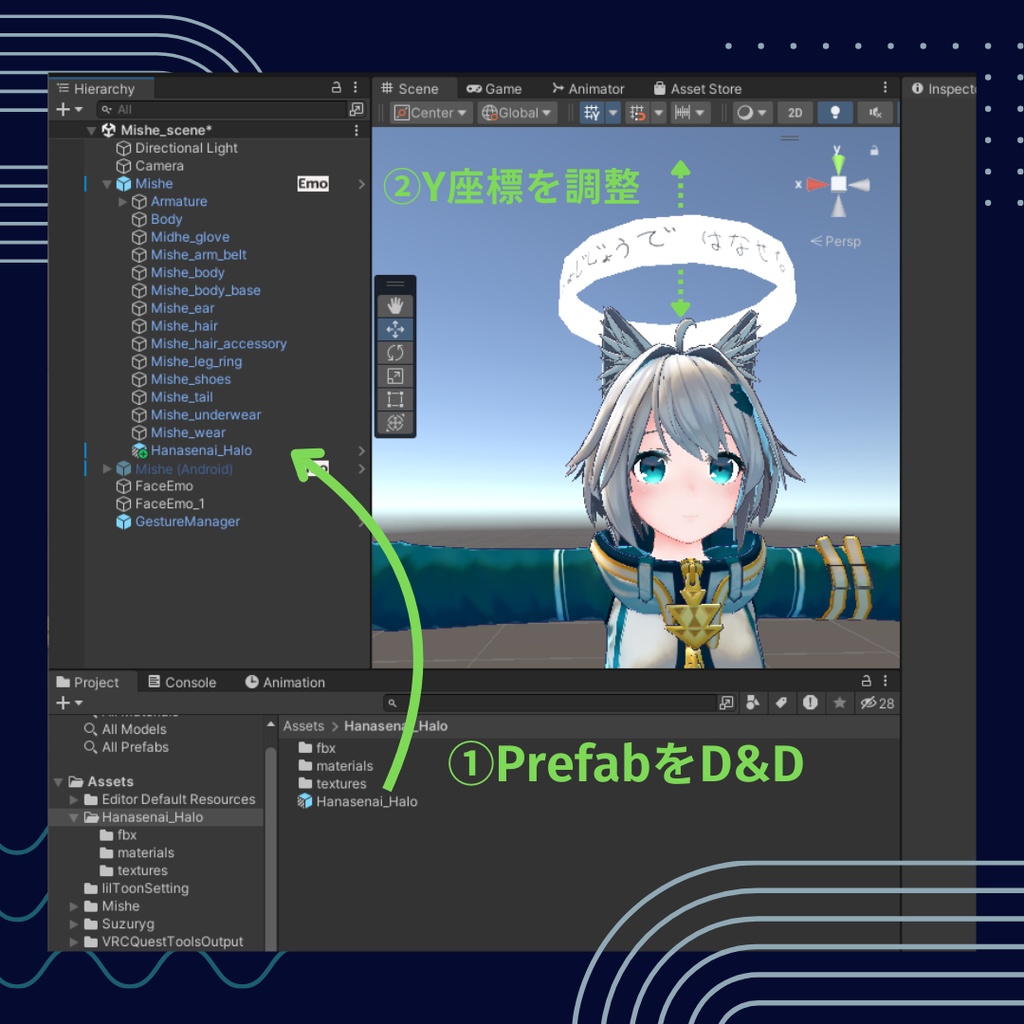Click Assets in the breadcrumb path

(x=304, y=726)
